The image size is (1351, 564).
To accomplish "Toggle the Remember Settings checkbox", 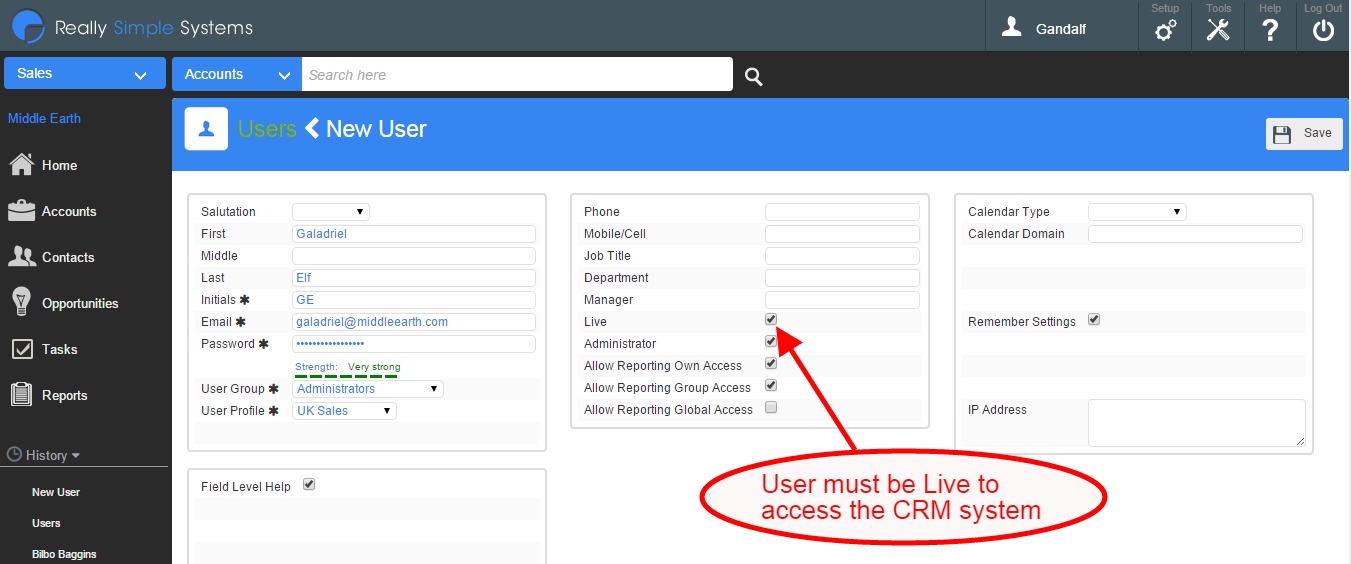I will 1094,320.
